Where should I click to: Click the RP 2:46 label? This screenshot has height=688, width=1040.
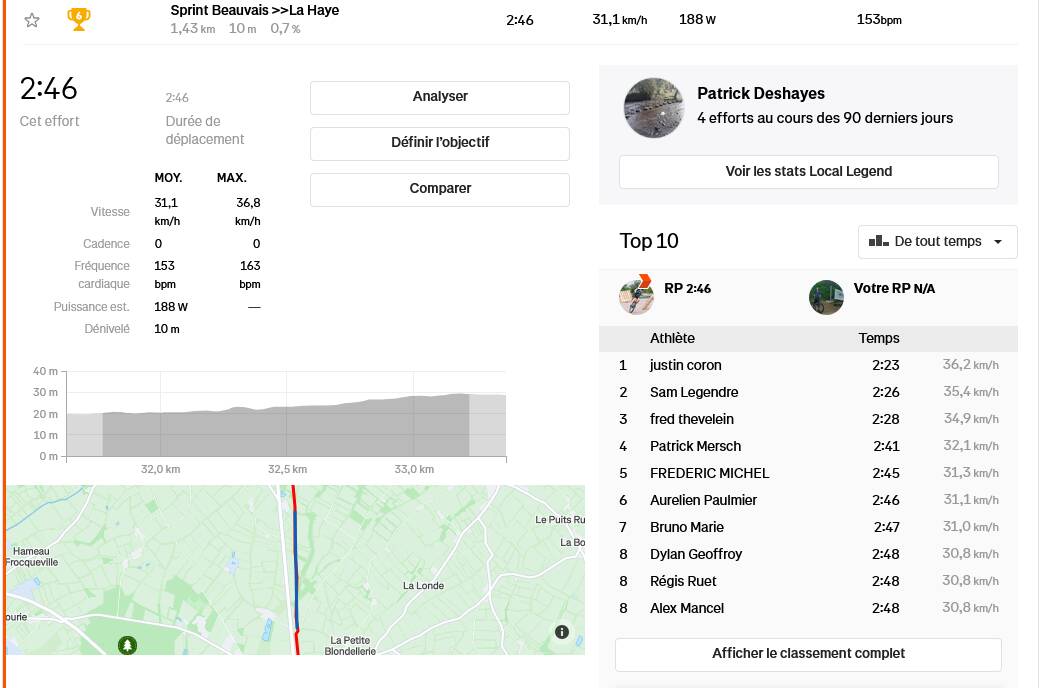(x=687, y=289)
